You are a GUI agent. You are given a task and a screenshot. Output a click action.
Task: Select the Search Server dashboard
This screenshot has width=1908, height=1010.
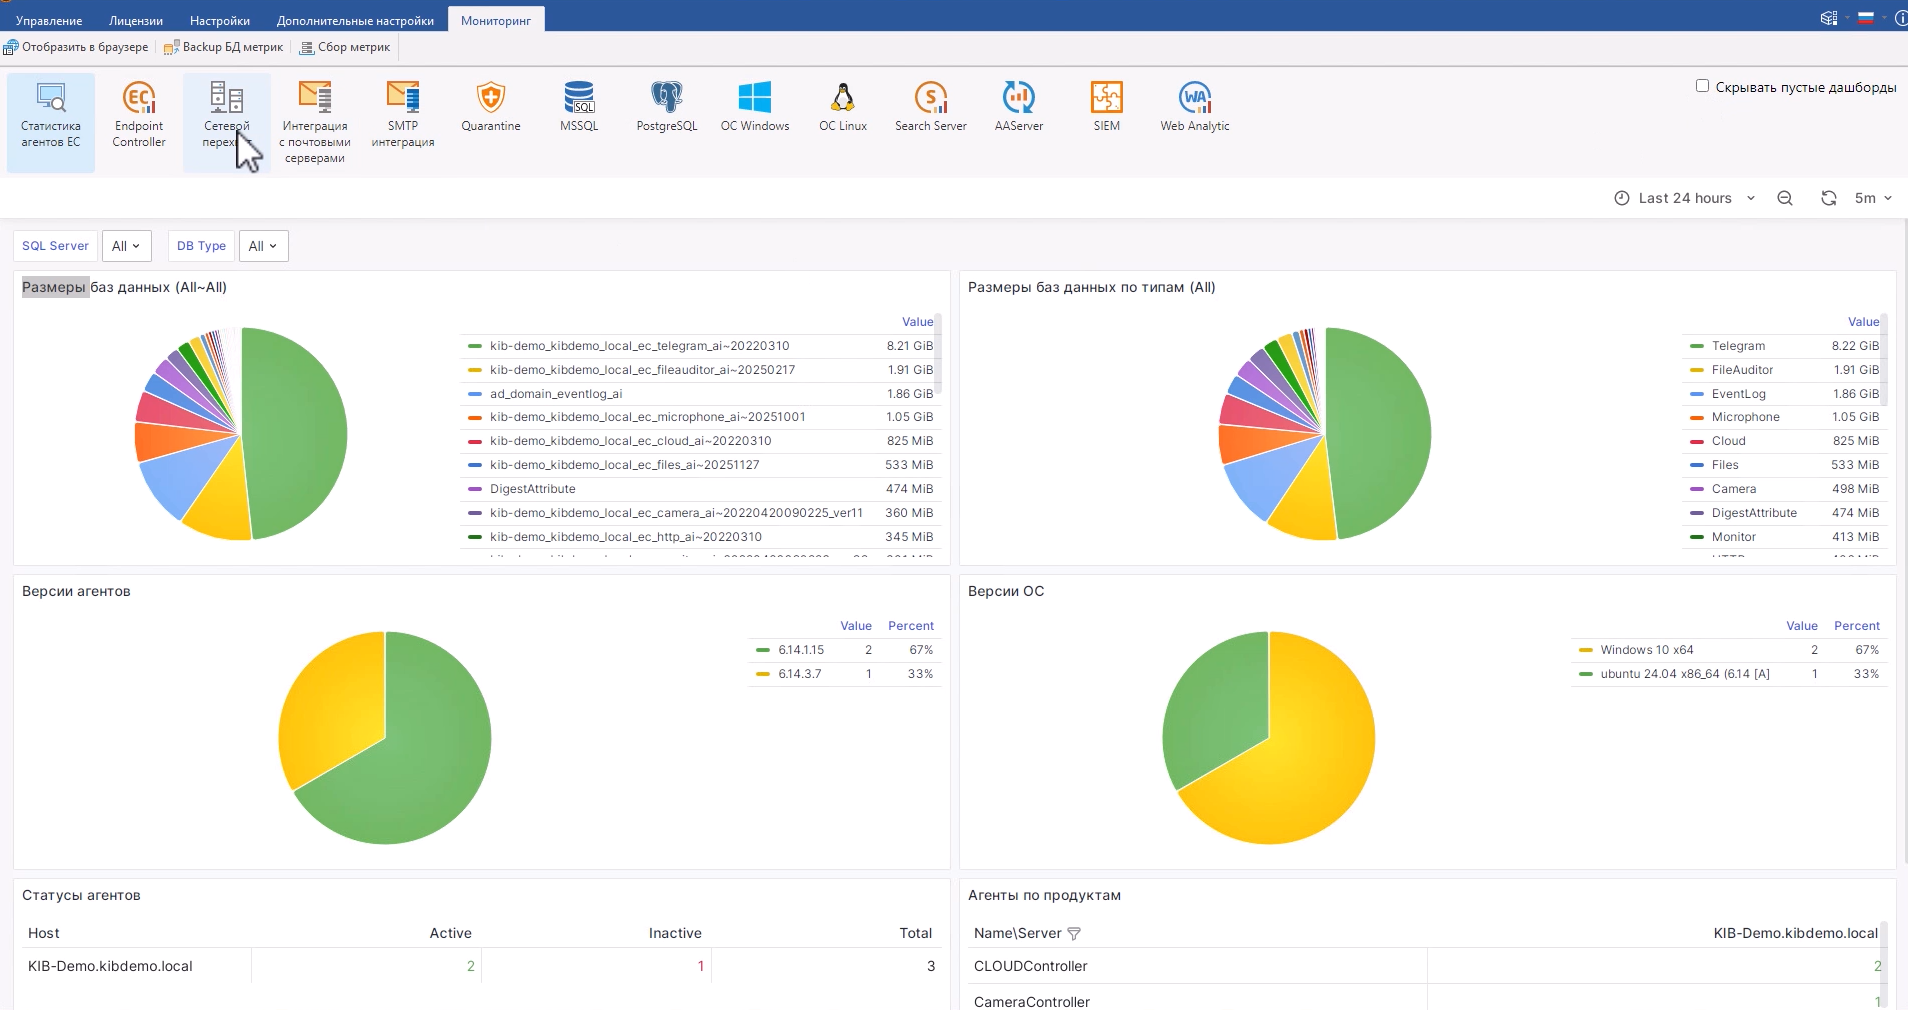pyautogui.click(x=931, y=107)
